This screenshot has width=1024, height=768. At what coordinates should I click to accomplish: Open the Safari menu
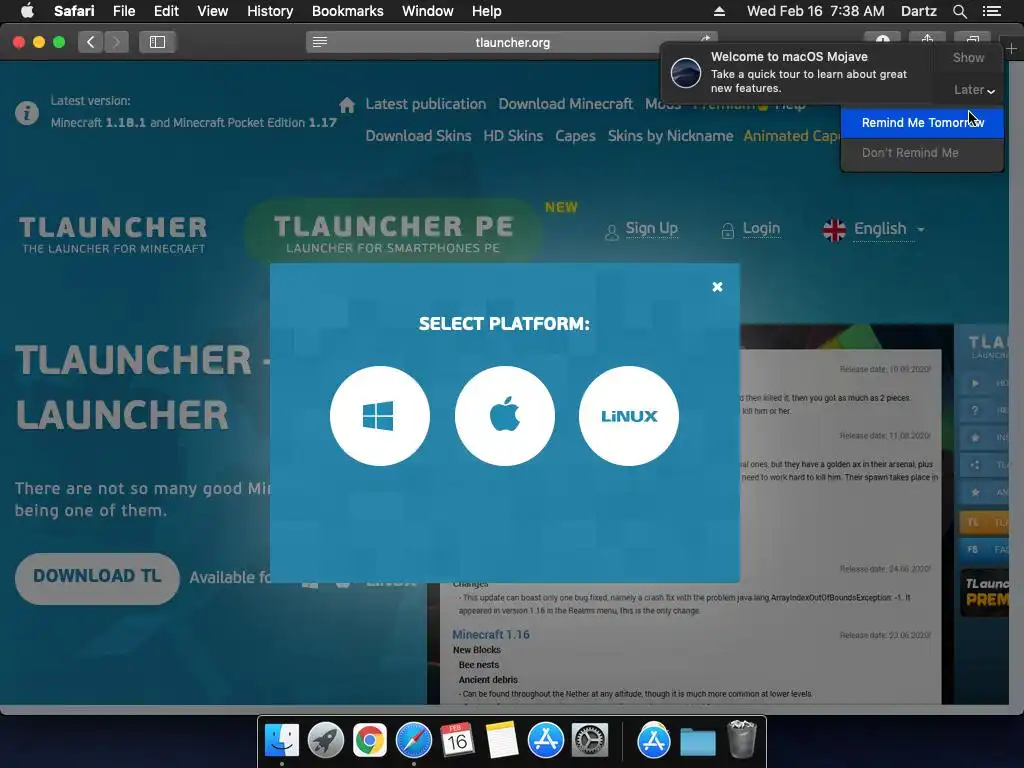pyautogui.click(x=74, y=11)
